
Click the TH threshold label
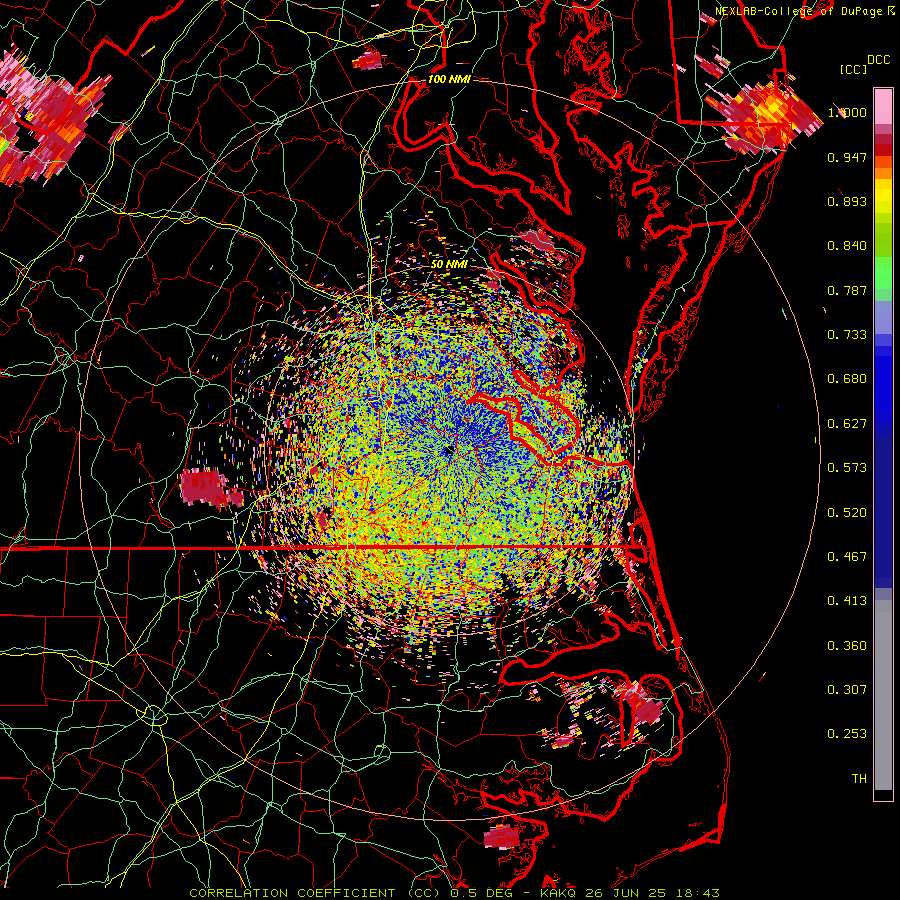click(859, 779)
